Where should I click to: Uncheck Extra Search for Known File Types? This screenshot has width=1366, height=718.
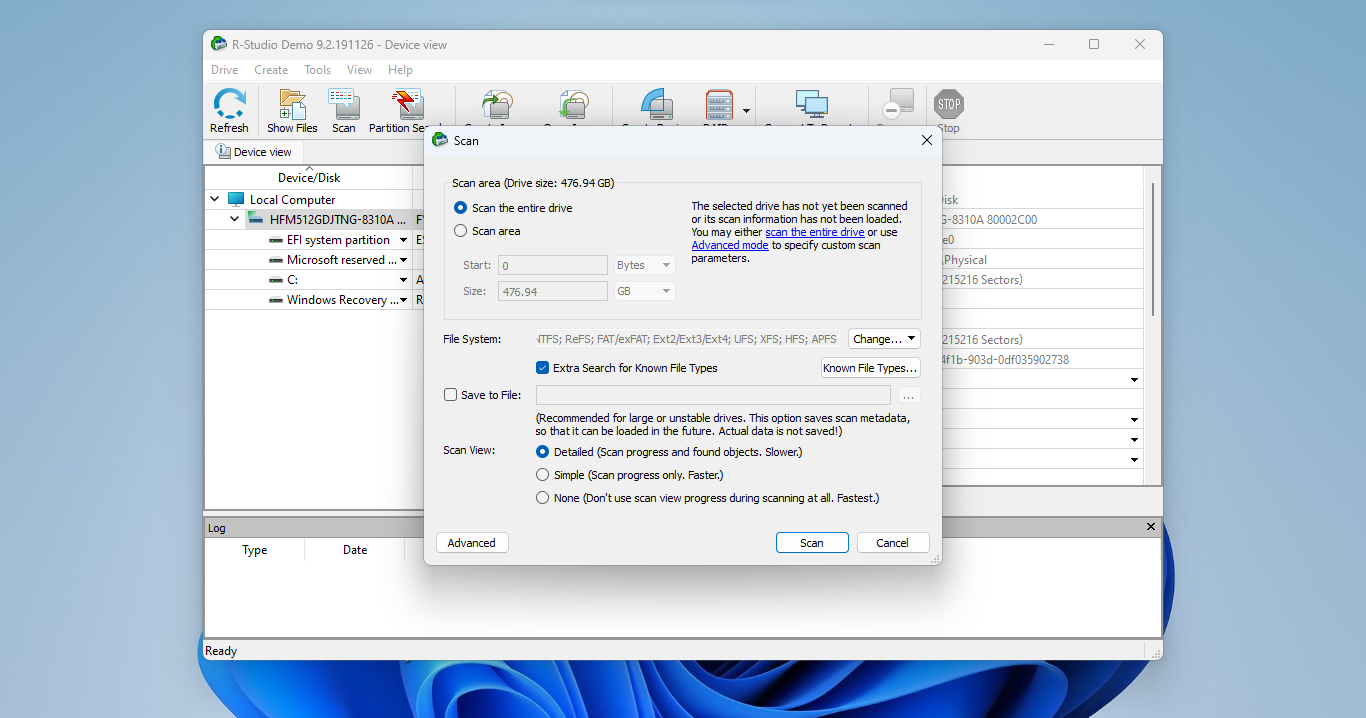pos(543,368)
